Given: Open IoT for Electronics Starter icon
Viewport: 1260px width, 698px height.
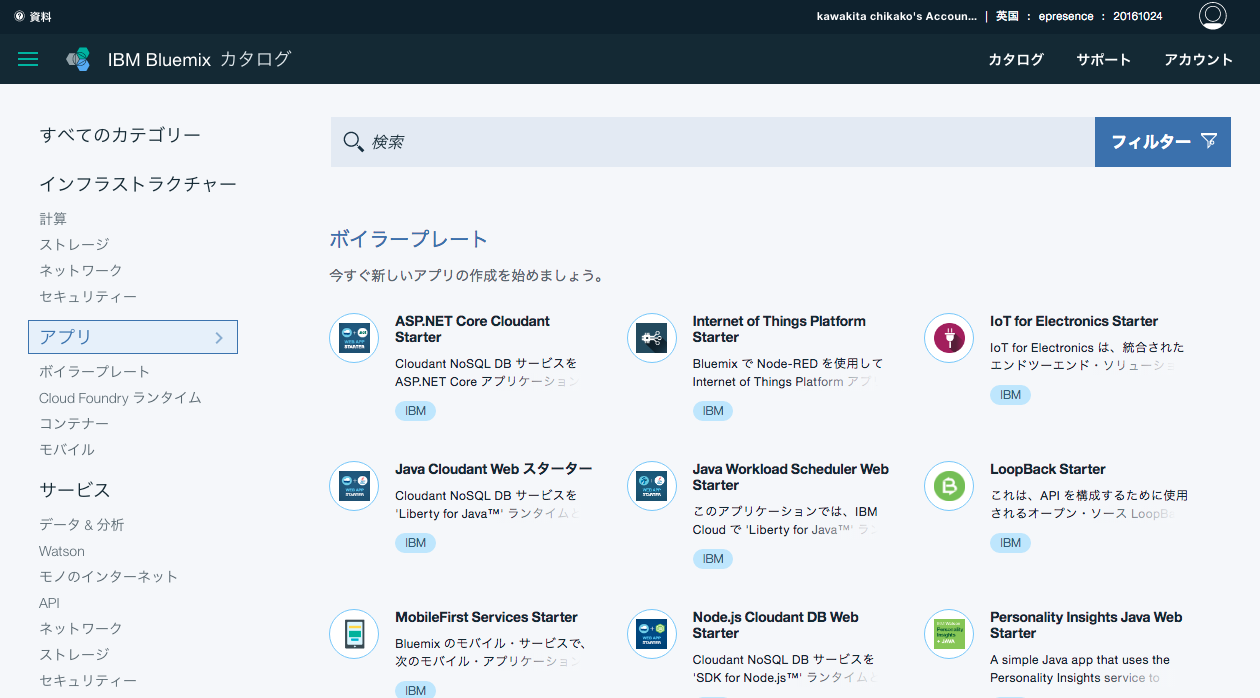Looking at the screenshot, I should click(949, 338).
